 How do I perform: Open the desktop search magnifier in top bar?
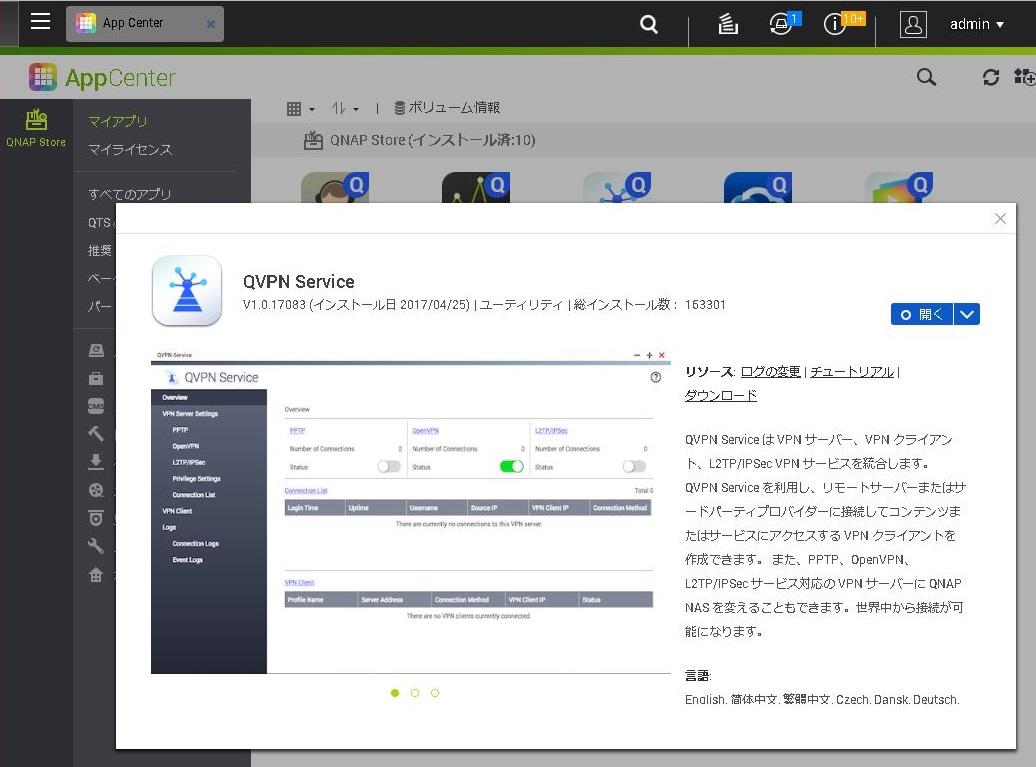pos(649,24)
